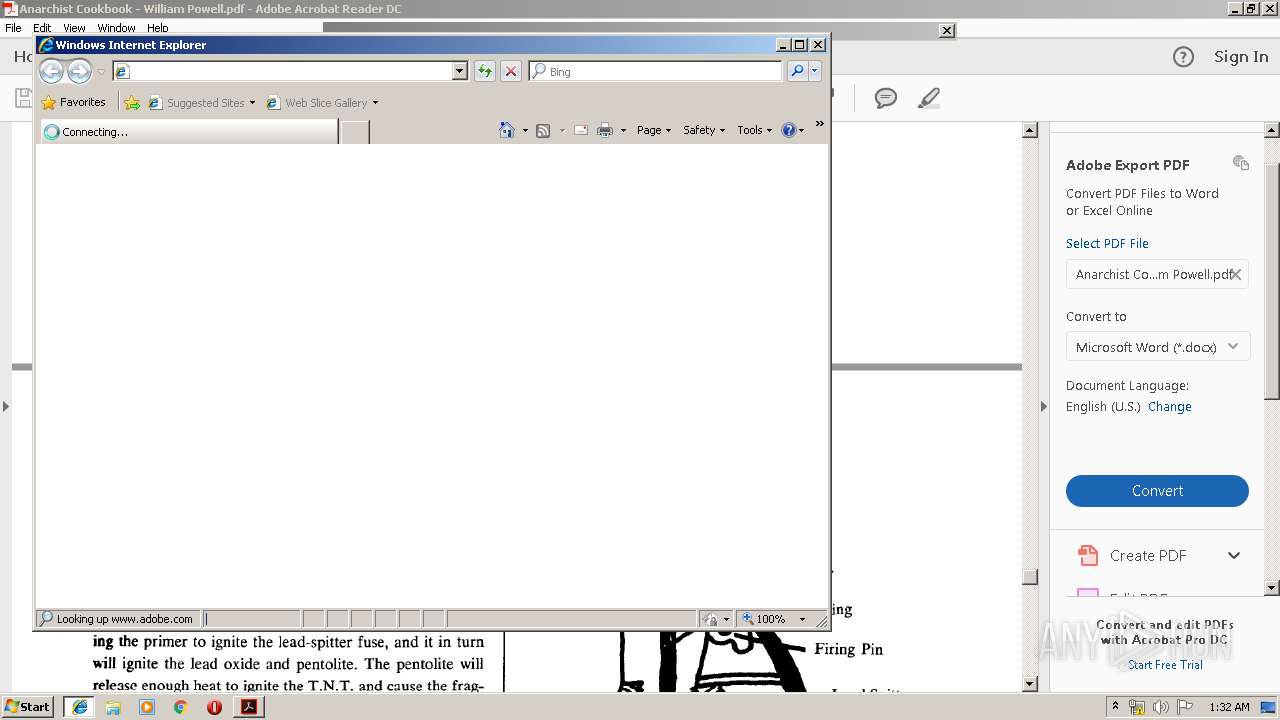Refresh the Internet Explorer page
The height and width of the screenshot is (720, 1280).
pyautogui.click(x=485, y=71)
